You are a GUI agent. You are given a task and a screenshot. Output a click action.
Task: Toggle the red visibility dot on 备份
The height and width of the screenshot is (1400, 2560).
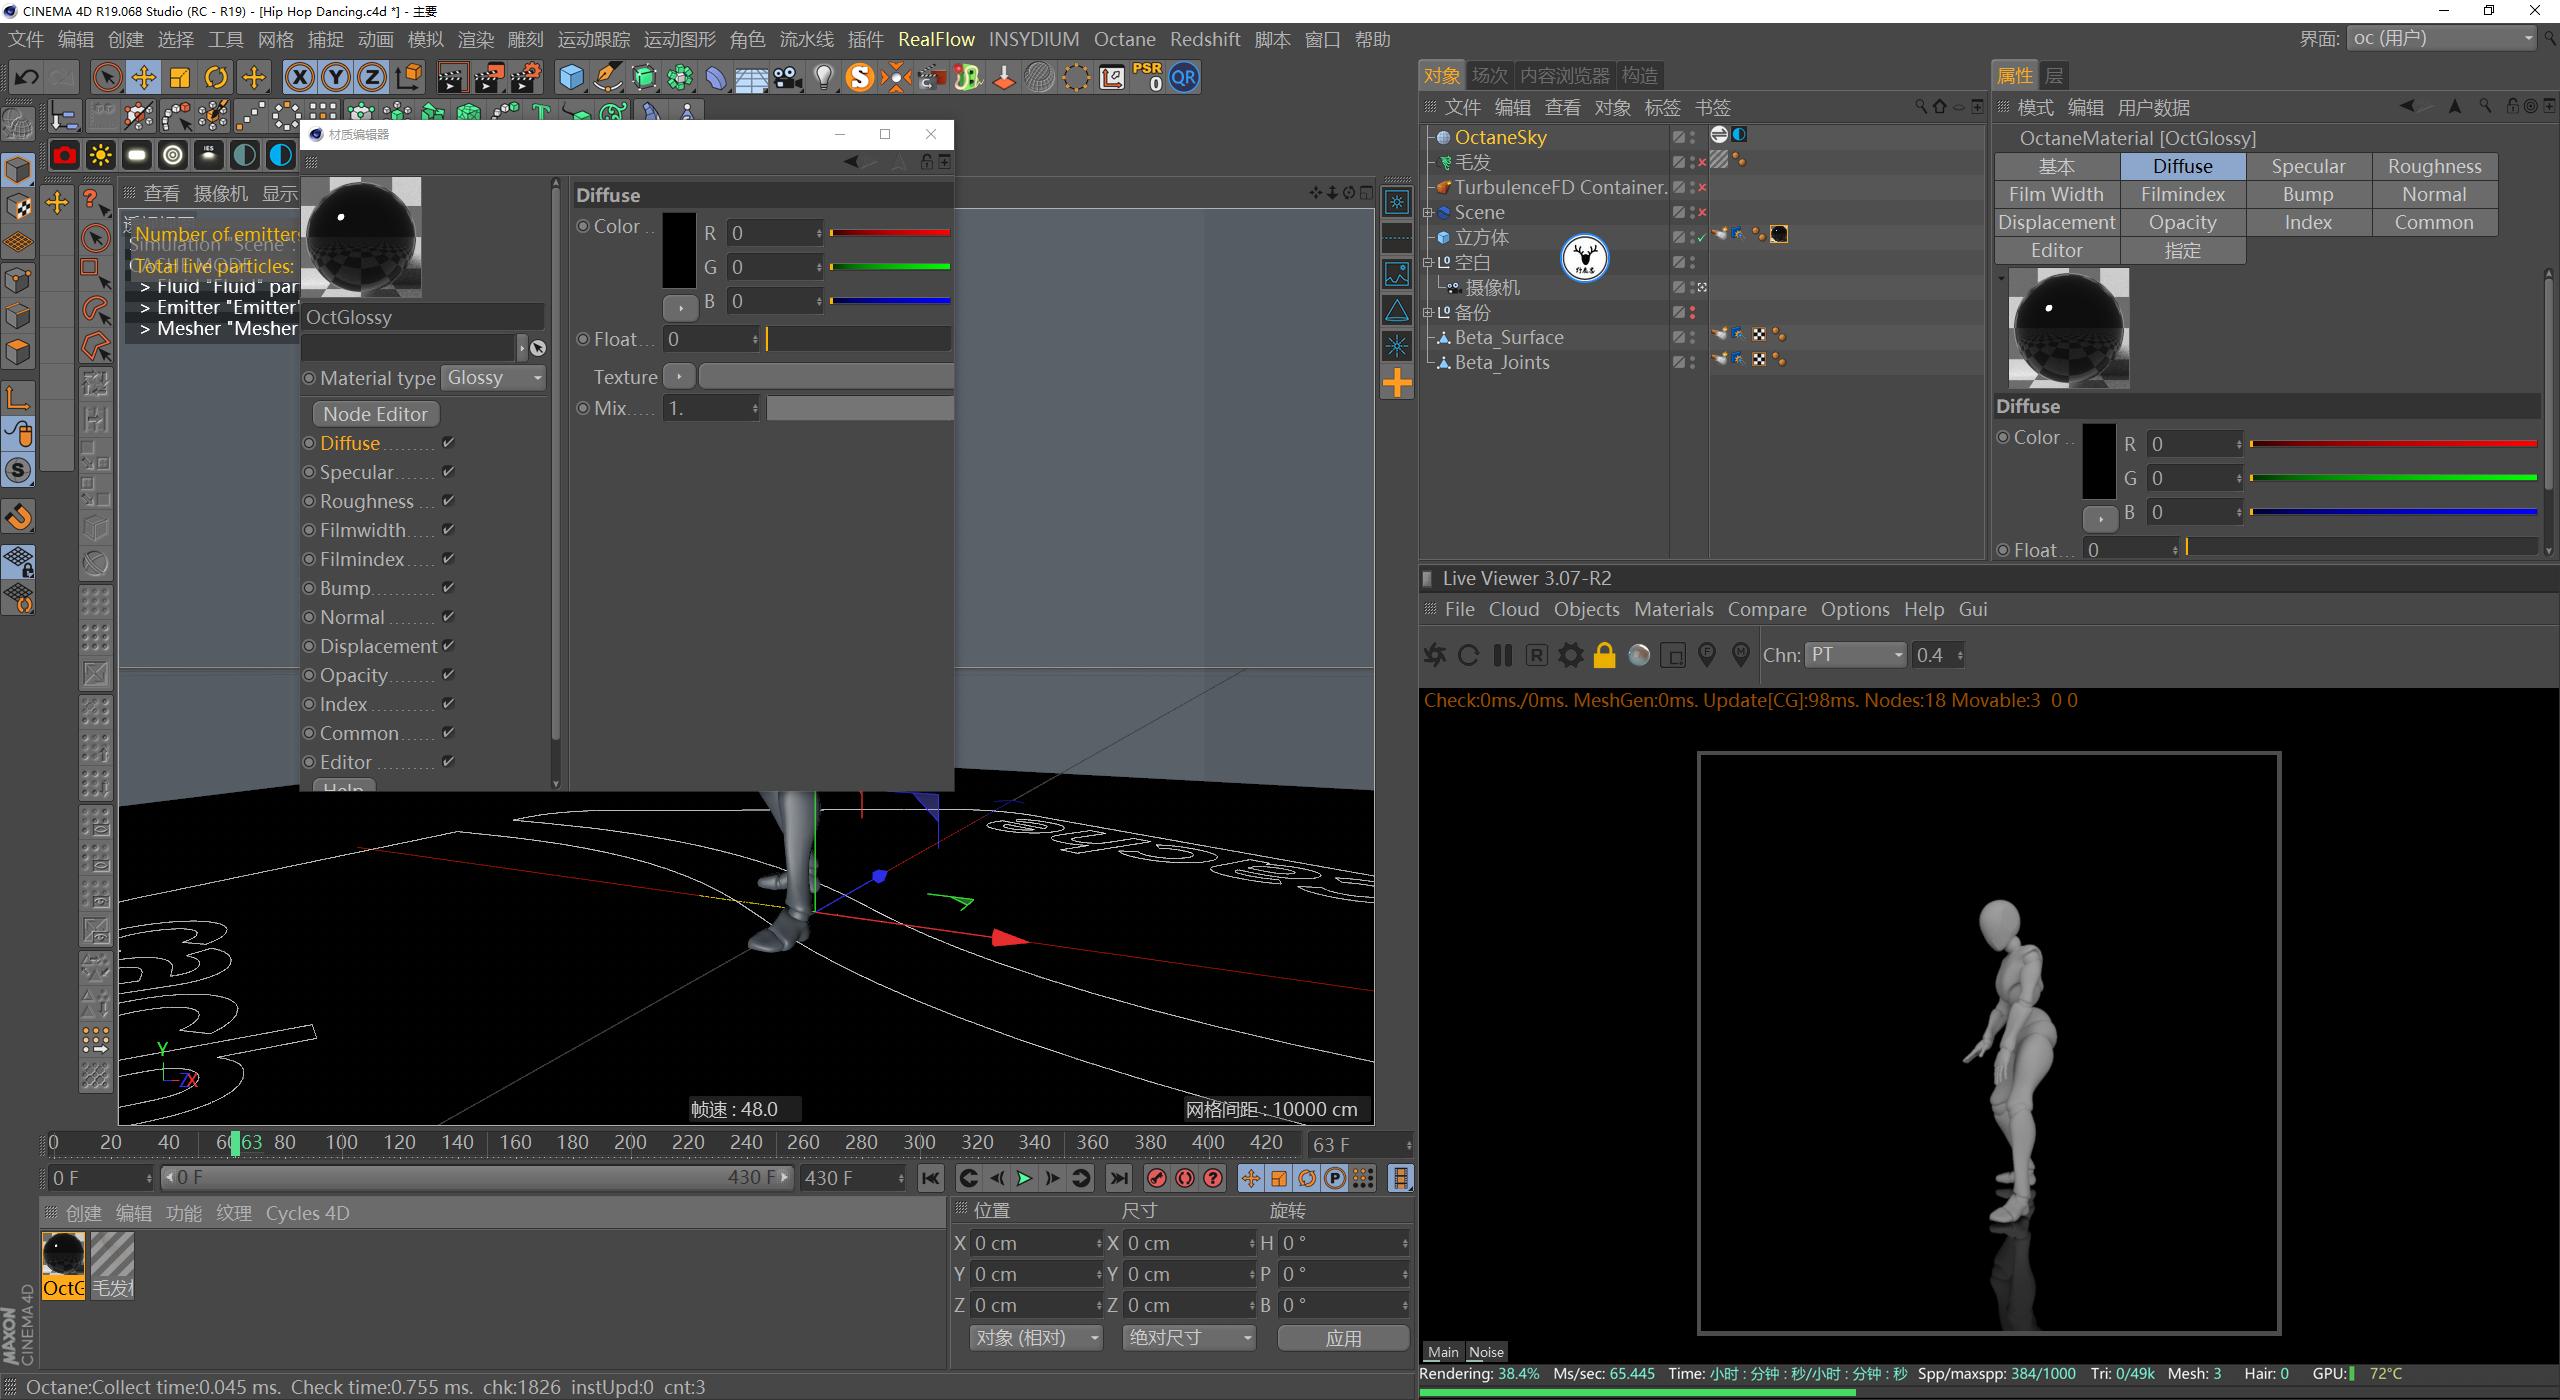click(1691, 313)
